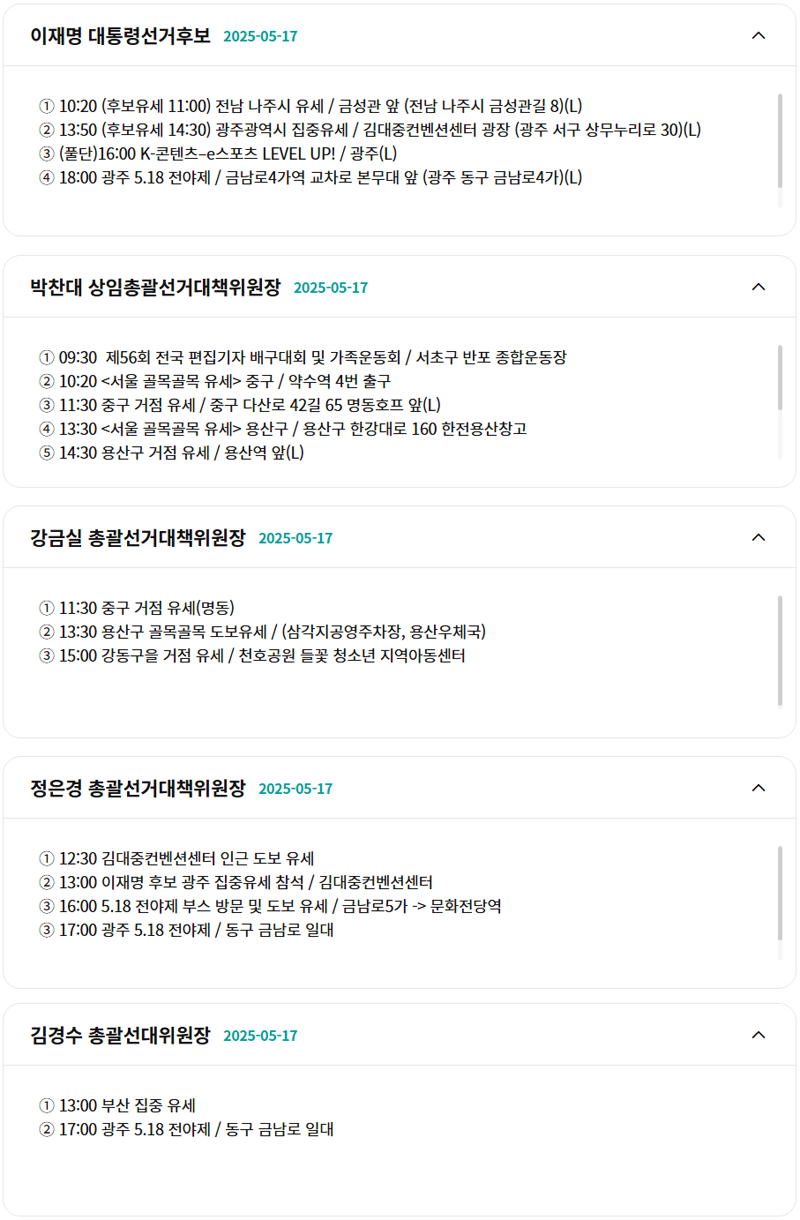This screenshot has height=1220, width=800.
Task: Collapse the 박찬대 상임총괄선거대책위원장 panel chevron
Action: coord(758,287)
